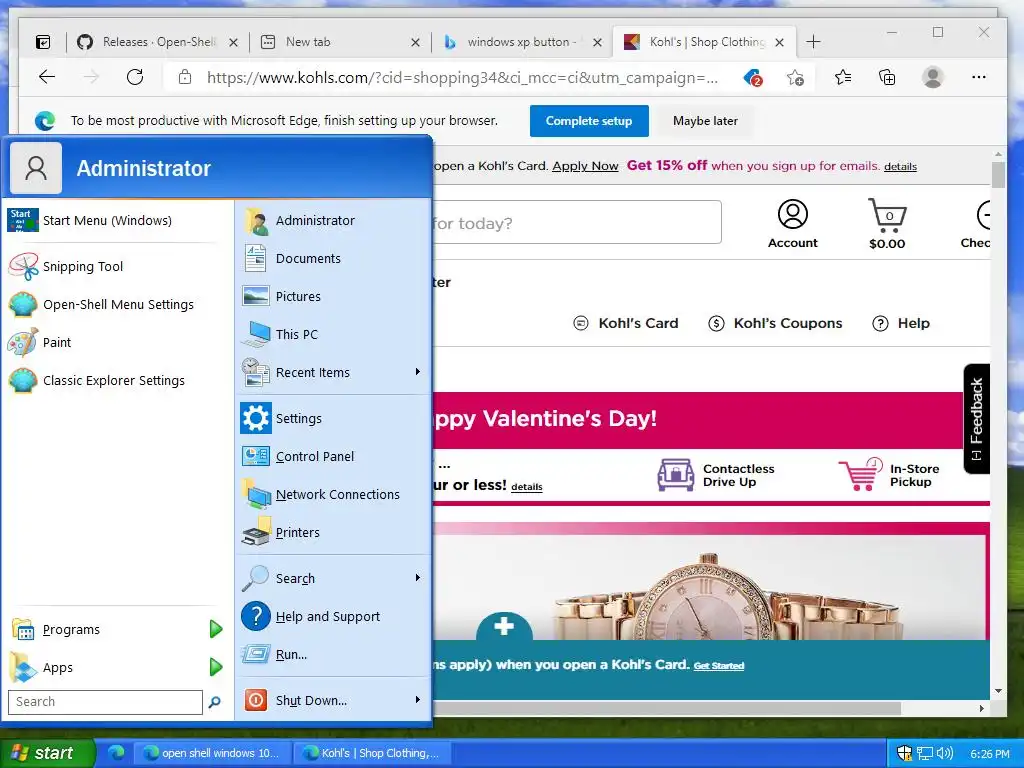Open a new browser tab
The width and height of the screenshot is (1024, 768).
813,42
